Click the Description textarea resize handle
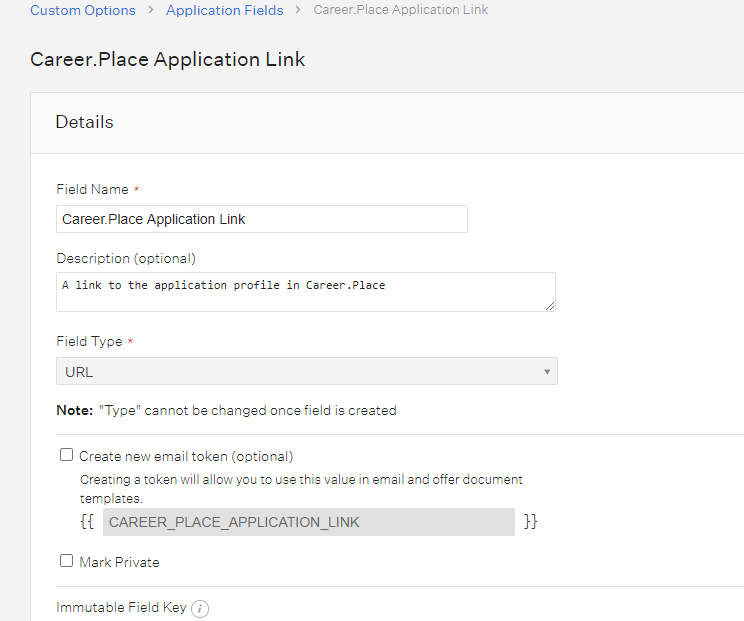The height and width of the screenshot is (621, 744). [x=550, y=306]
